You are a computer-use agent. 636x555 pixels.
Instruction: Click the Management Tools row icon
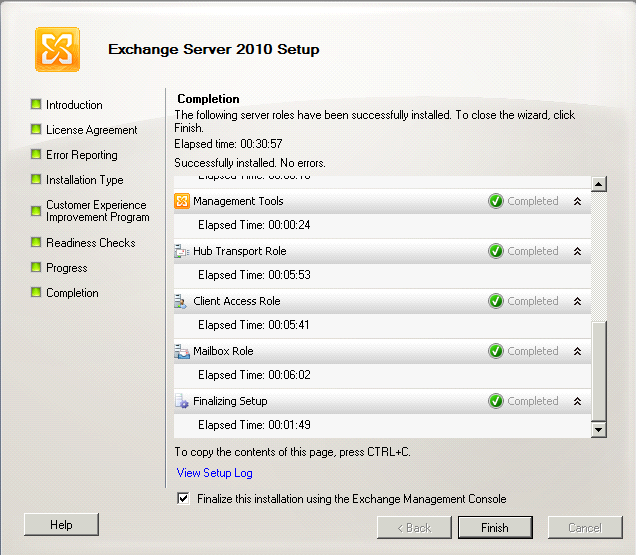(x=182, y=201)
